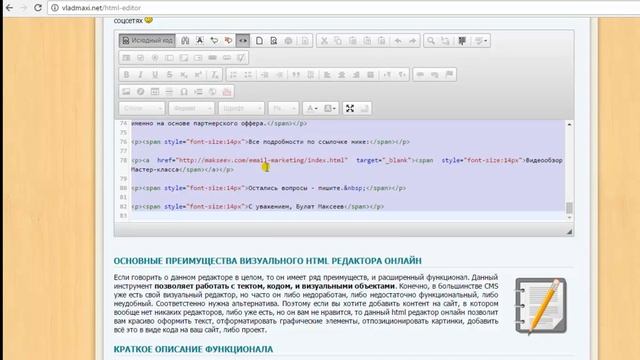The height and width of the screenshot is (360, 640).
Task: Open the text color picker
Action: click(312, 108)
